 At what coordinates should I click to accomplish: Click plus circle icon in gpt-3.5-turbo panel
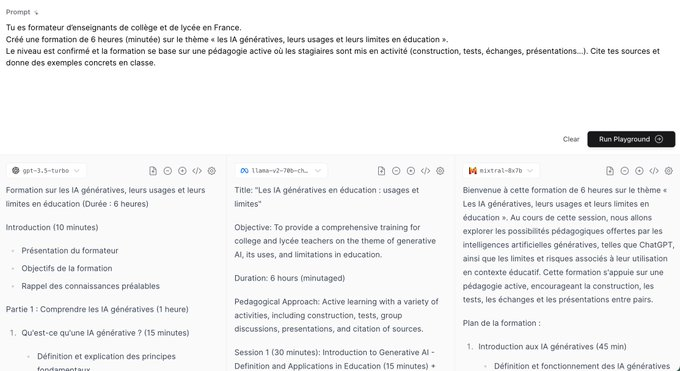(182, 171)
